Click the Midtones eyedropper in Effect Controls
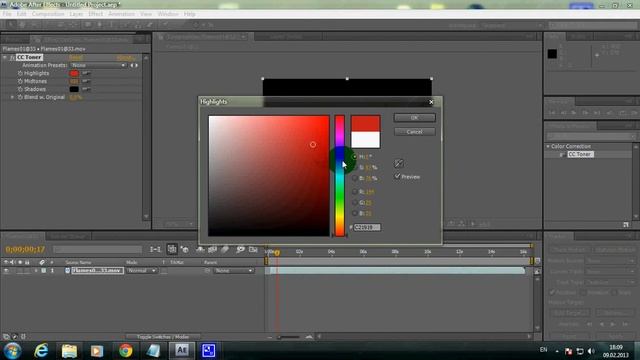The width and height of the screenshot is (640, 360). (86, 81)
